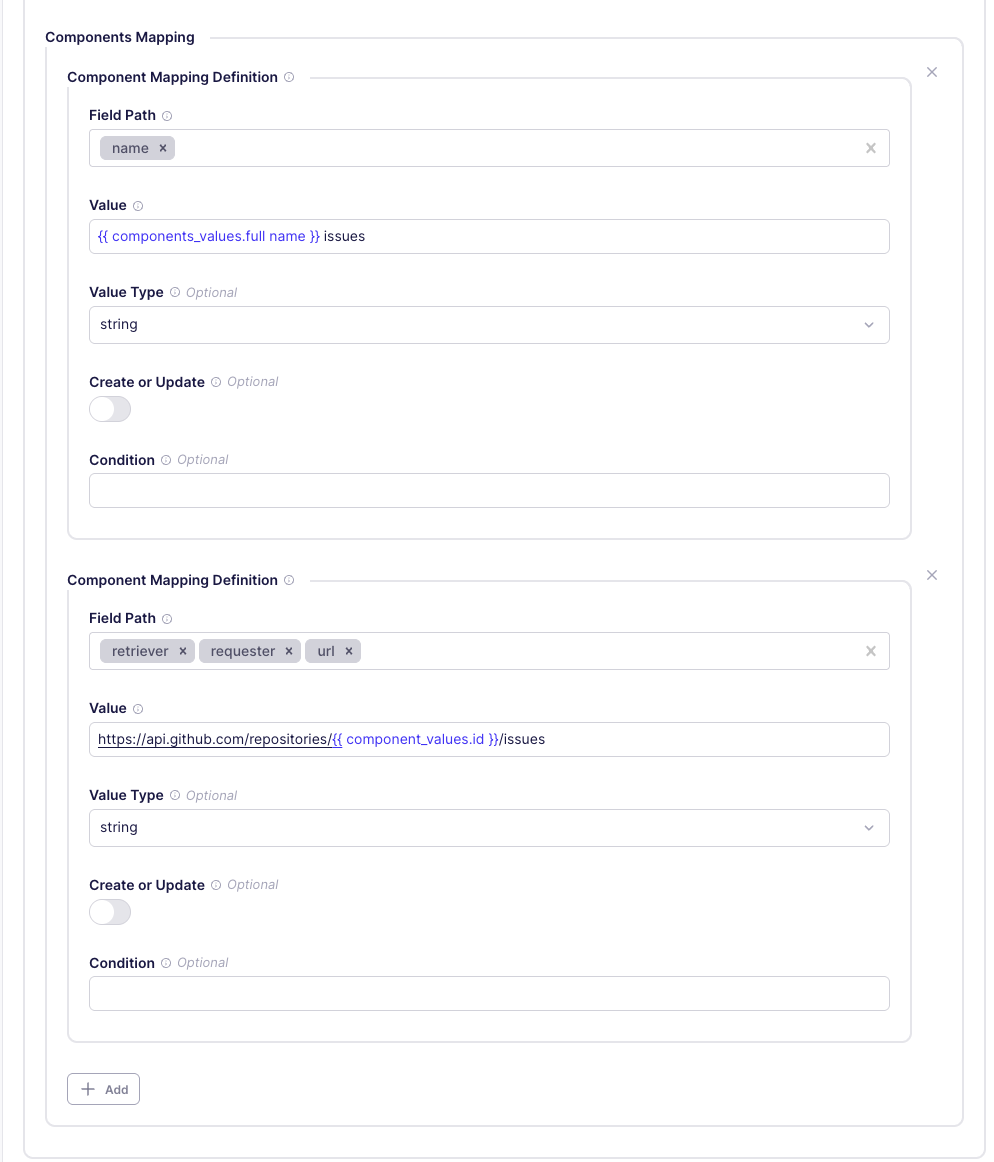Enable Create or Update in the second mapping definition
This screenshot has width=994, height=1162.
click(109, 912)
